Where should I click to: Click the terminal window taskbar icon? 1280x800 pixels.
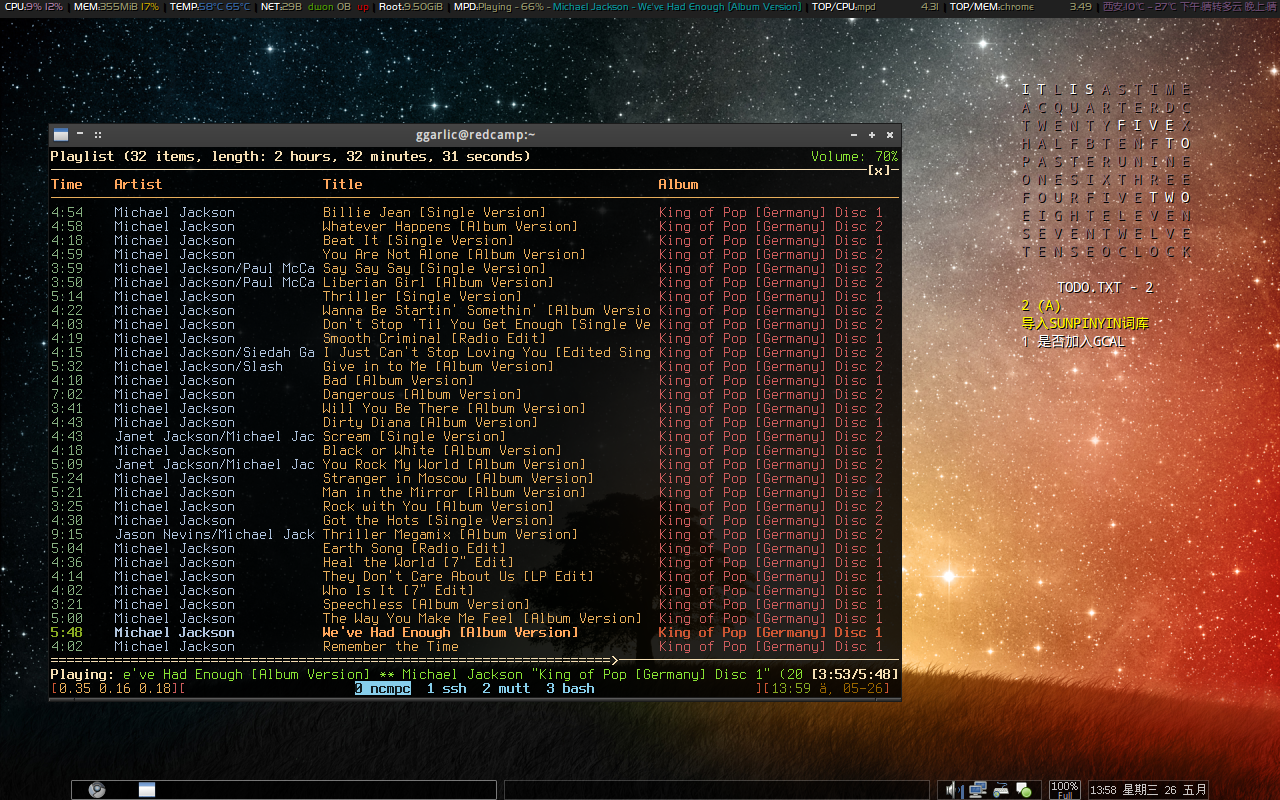coord(147,790)
